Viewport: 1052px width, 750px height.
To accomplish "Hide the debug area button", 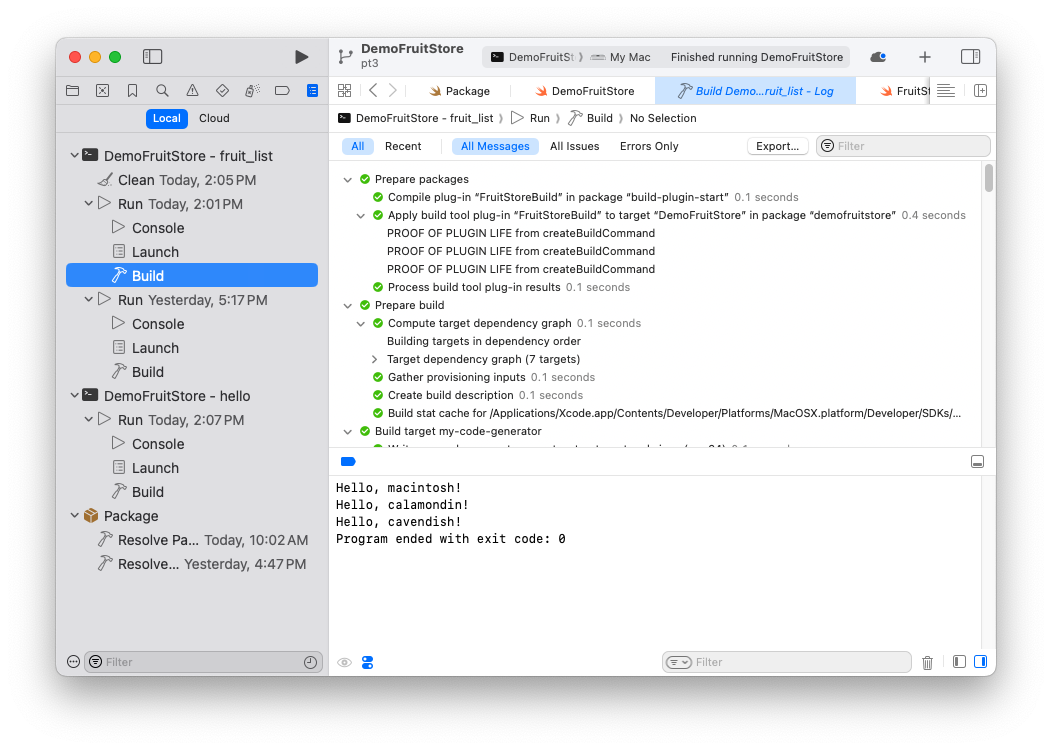I will tap(978, 462).
